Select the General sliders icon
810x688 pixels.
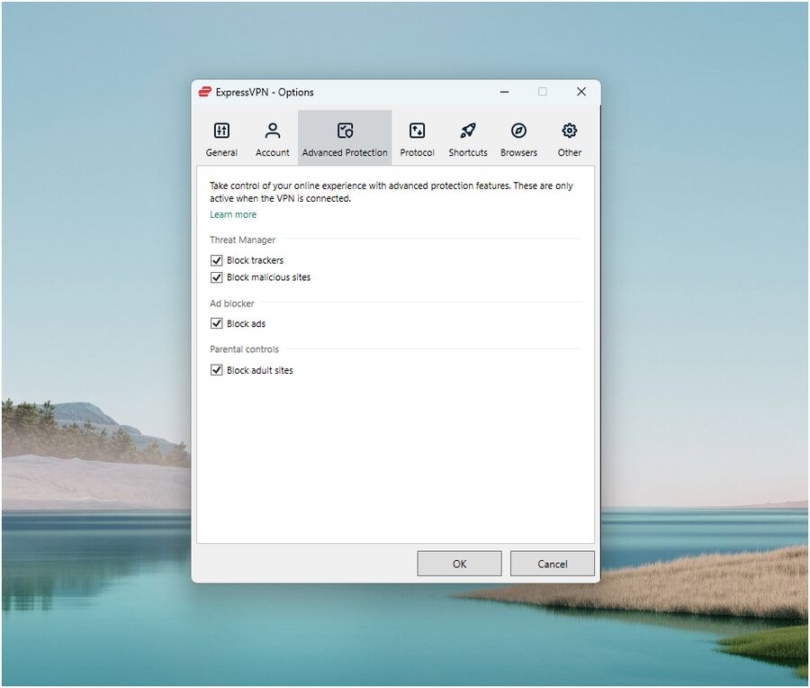(x=221, y=130)
